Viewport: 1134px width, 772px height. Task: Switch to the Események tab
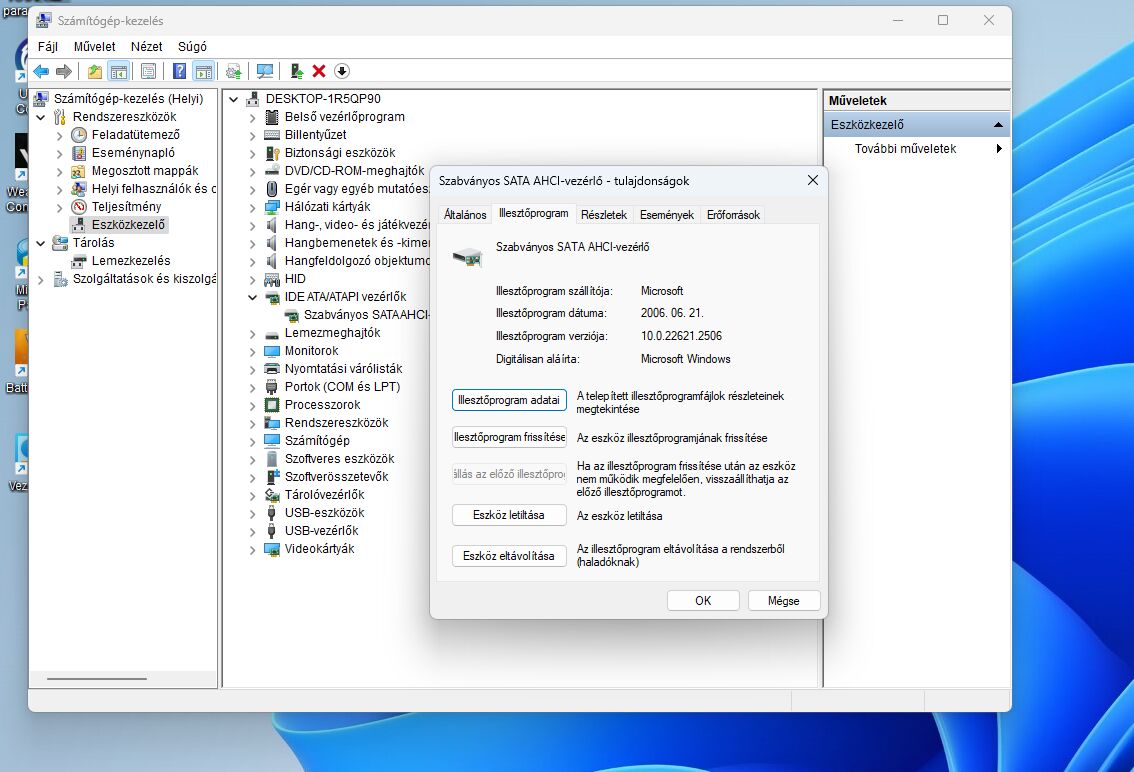click(x=667, y=215)
